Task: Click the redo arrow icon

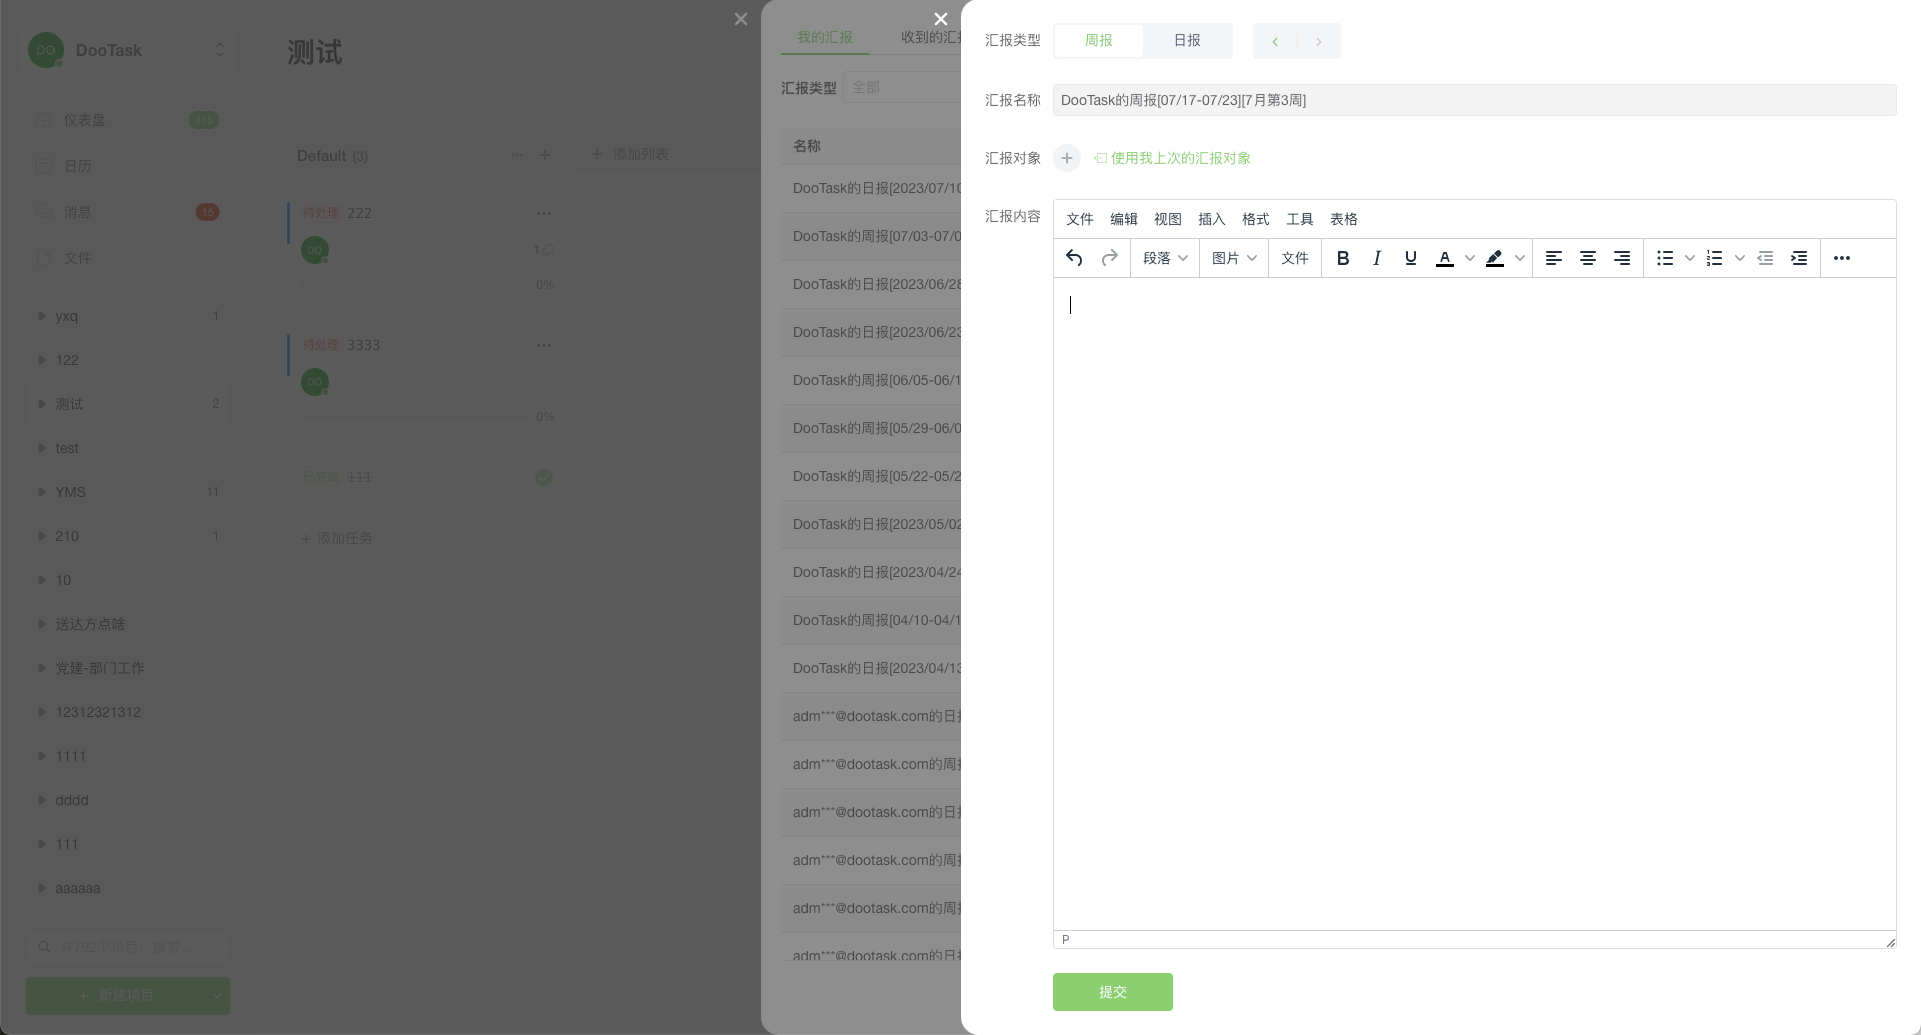Action: click(1109, 258)
